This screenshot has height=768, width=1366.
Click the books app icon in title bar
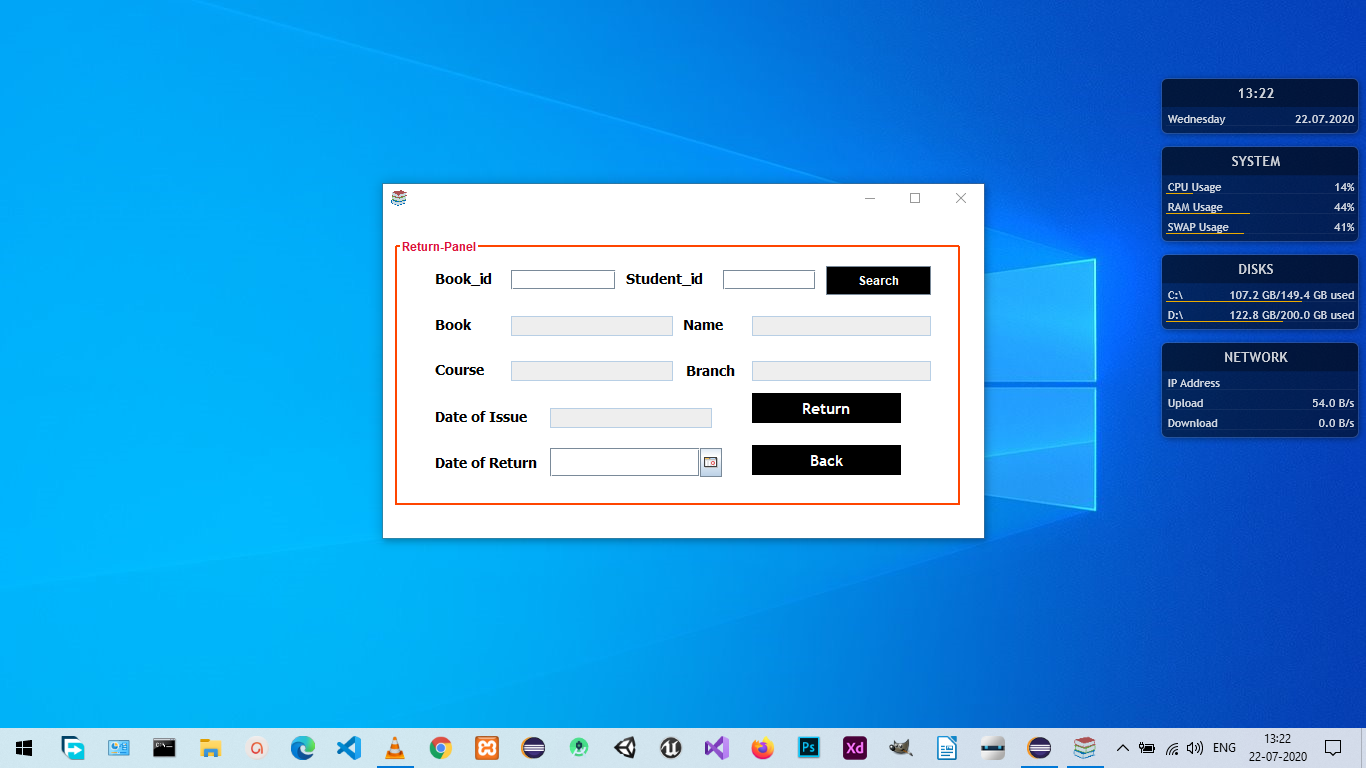pos(399,198)
